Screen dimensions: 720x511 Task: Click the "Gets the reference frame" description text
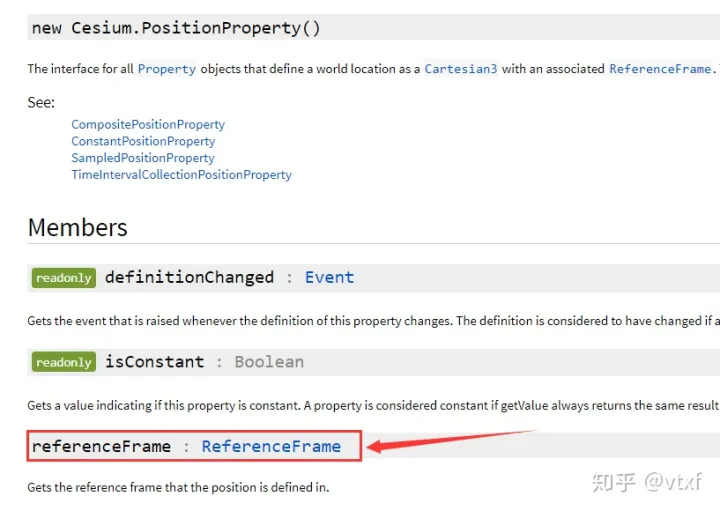point(178,487)
